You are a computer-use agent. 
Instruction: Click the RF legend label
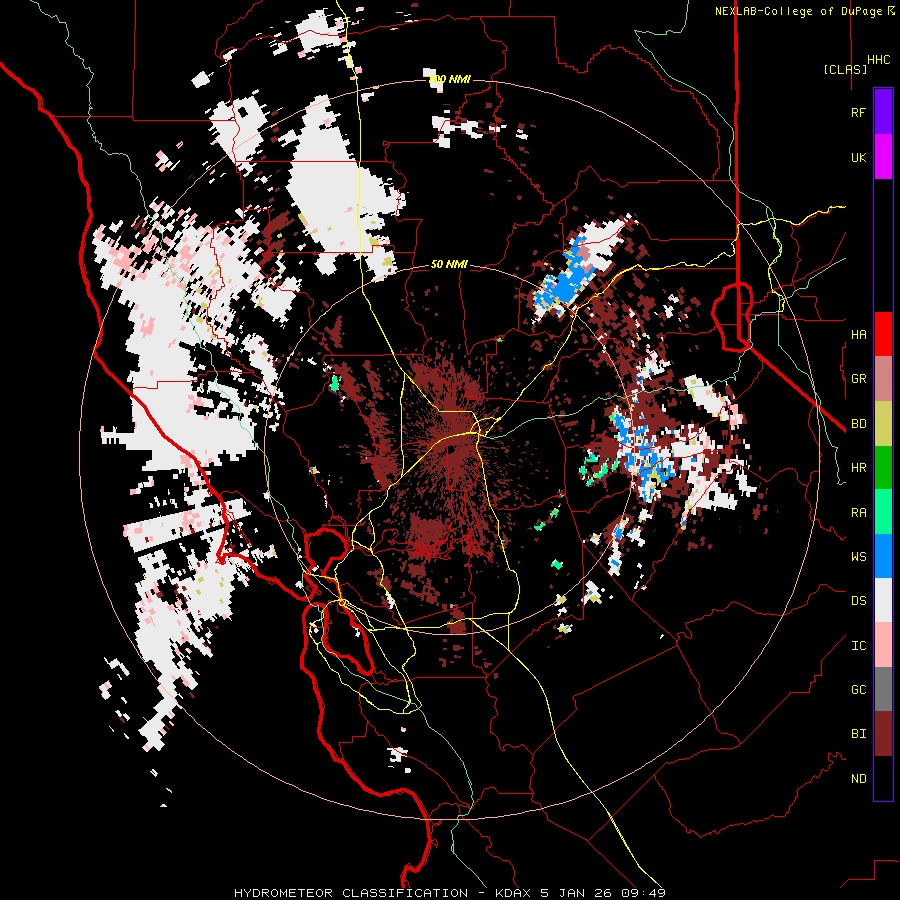tap(858, 112)
